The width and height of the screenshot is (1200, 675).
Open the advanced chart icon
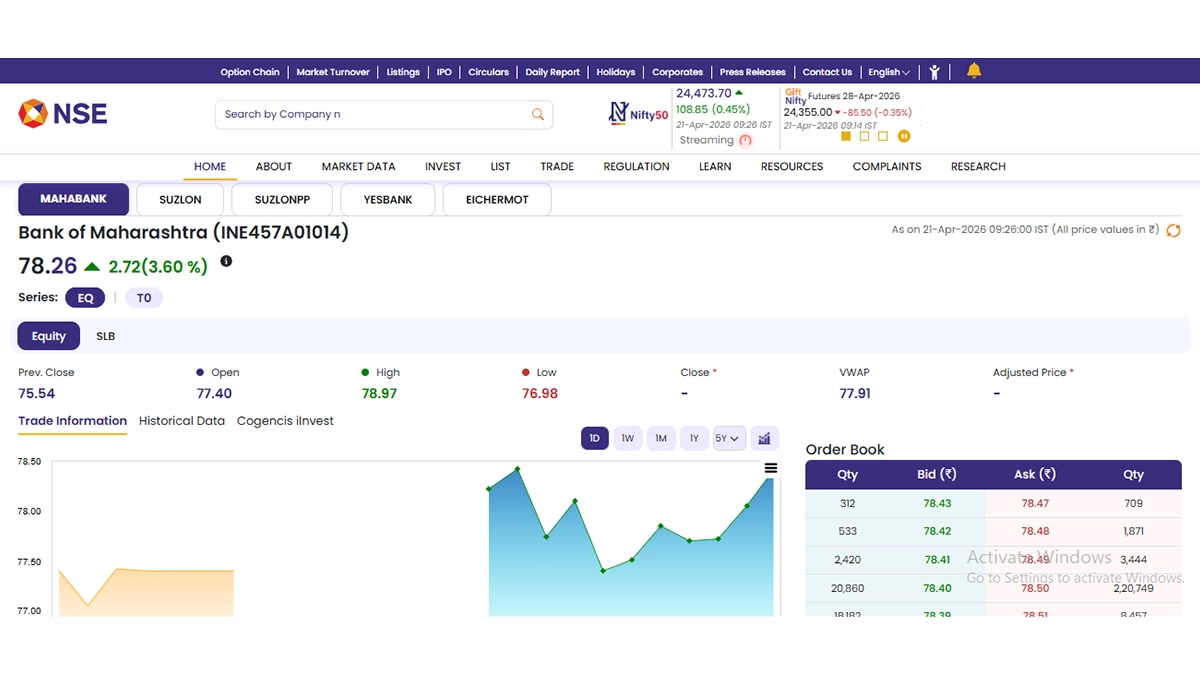pyautogui.click(x=765, y=438)
